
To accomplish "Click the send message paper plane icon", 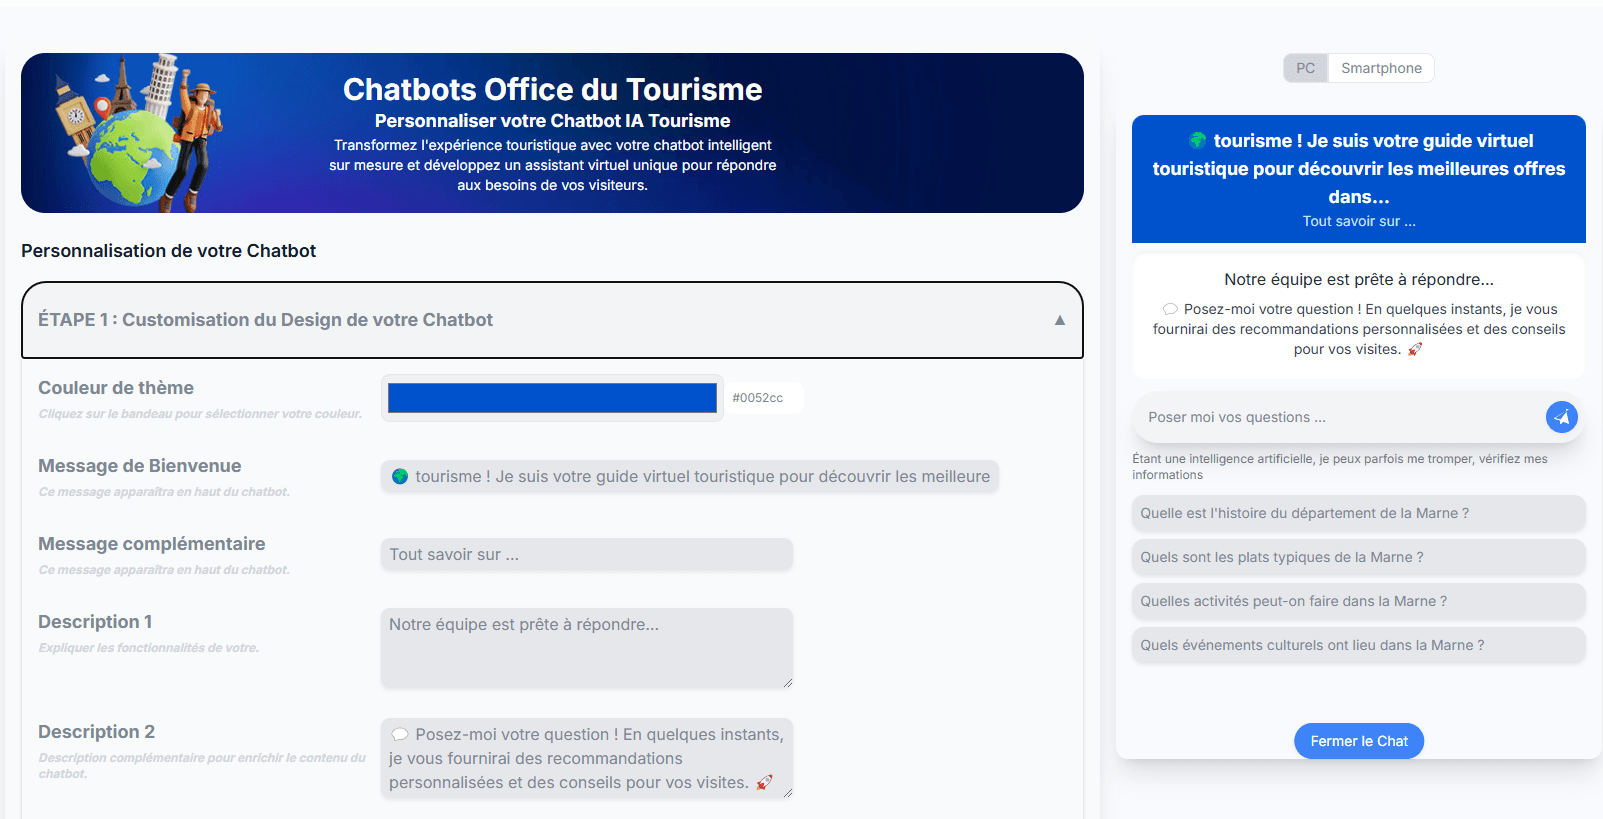I will pyautogui.click(x=1561, y=417).
